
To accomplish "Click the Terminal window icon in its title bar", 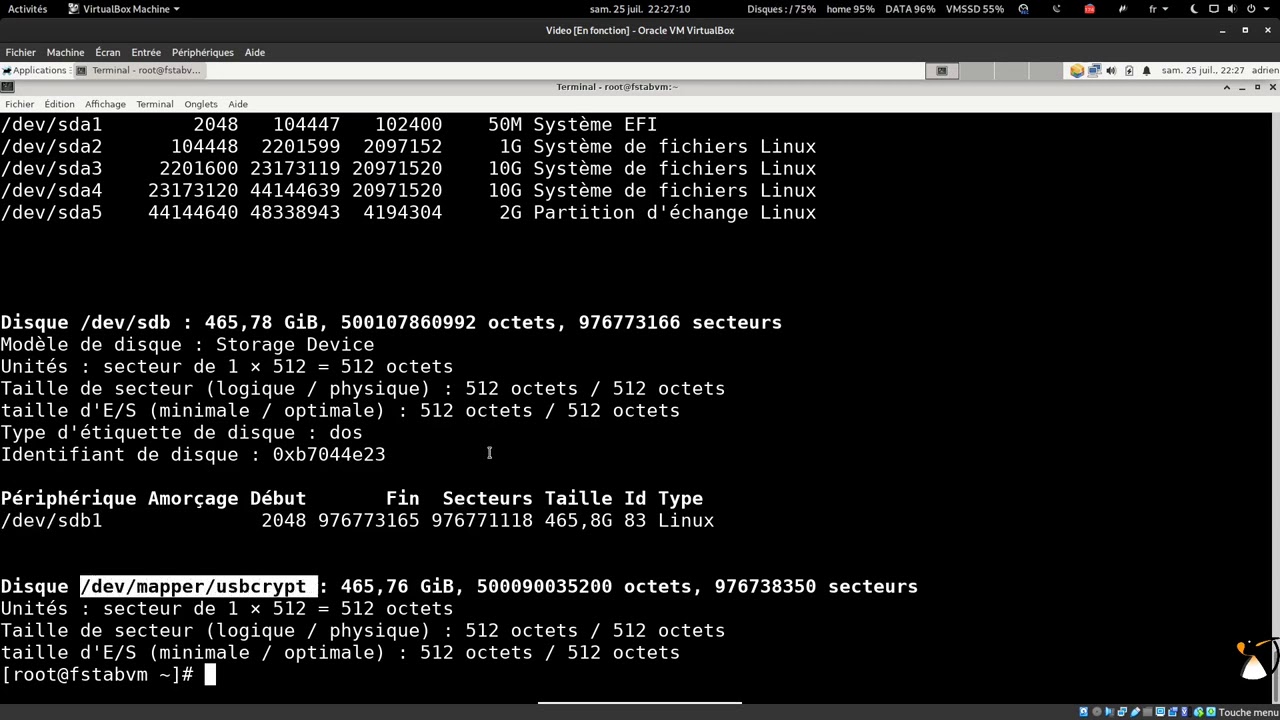I will click(x=6, y=87).
